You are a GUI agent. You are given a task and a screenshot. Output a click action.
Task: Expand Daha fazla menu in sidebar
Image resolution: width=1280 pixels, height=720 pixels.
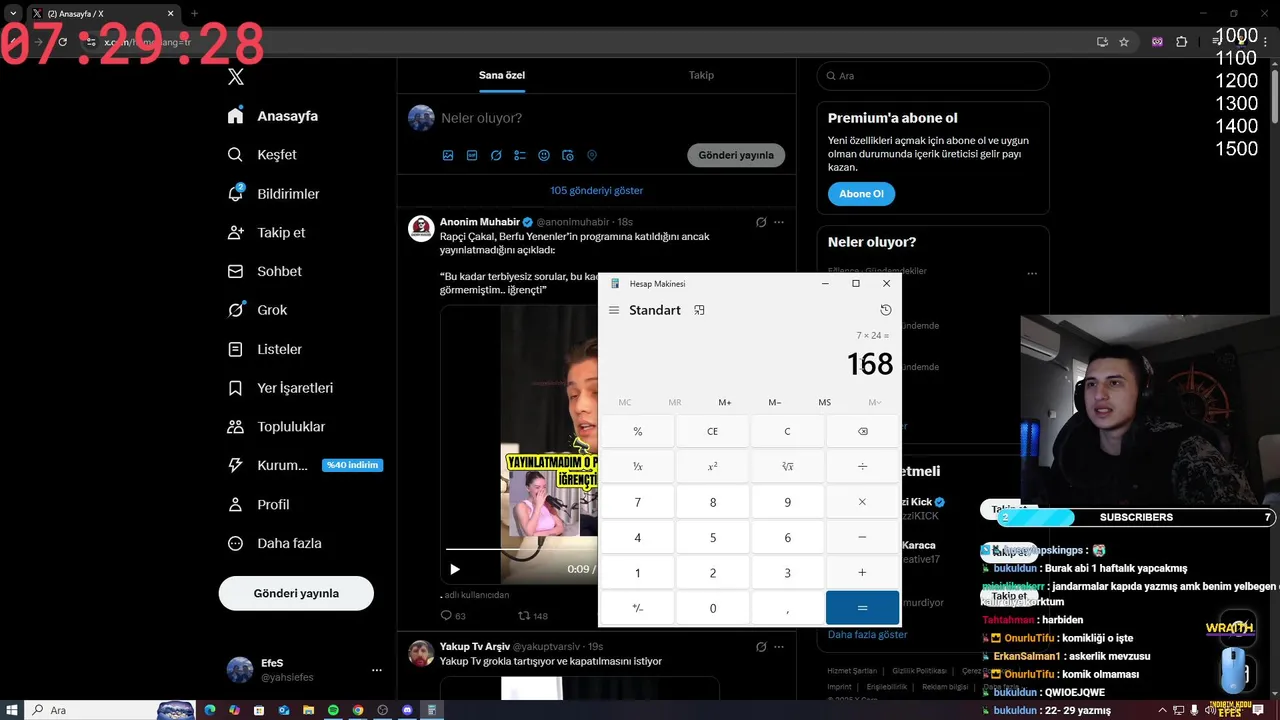point(275,543)
